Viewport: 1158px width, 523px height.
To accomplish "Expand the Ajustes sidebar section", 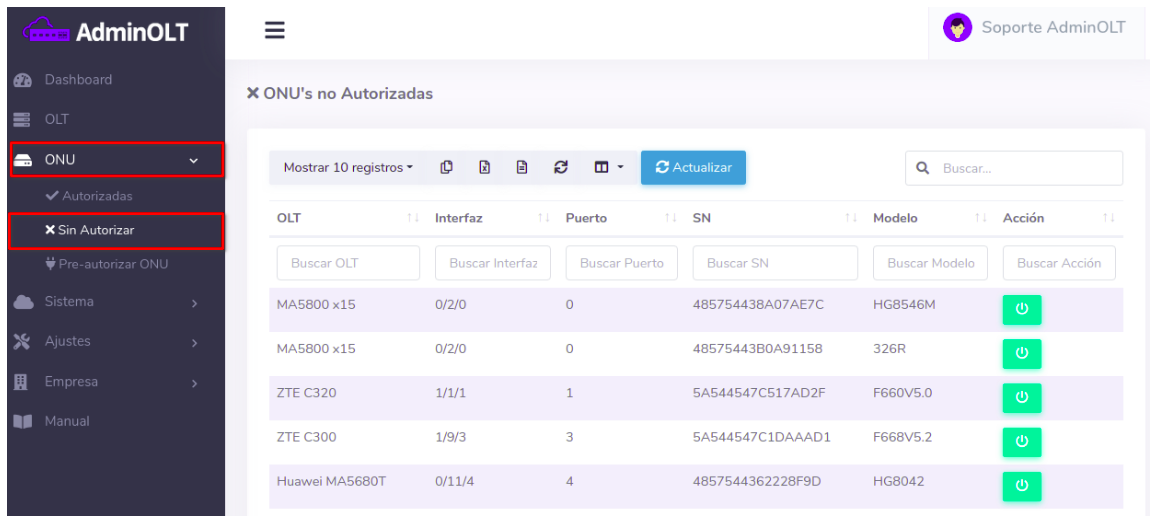I will click(116, 342).
